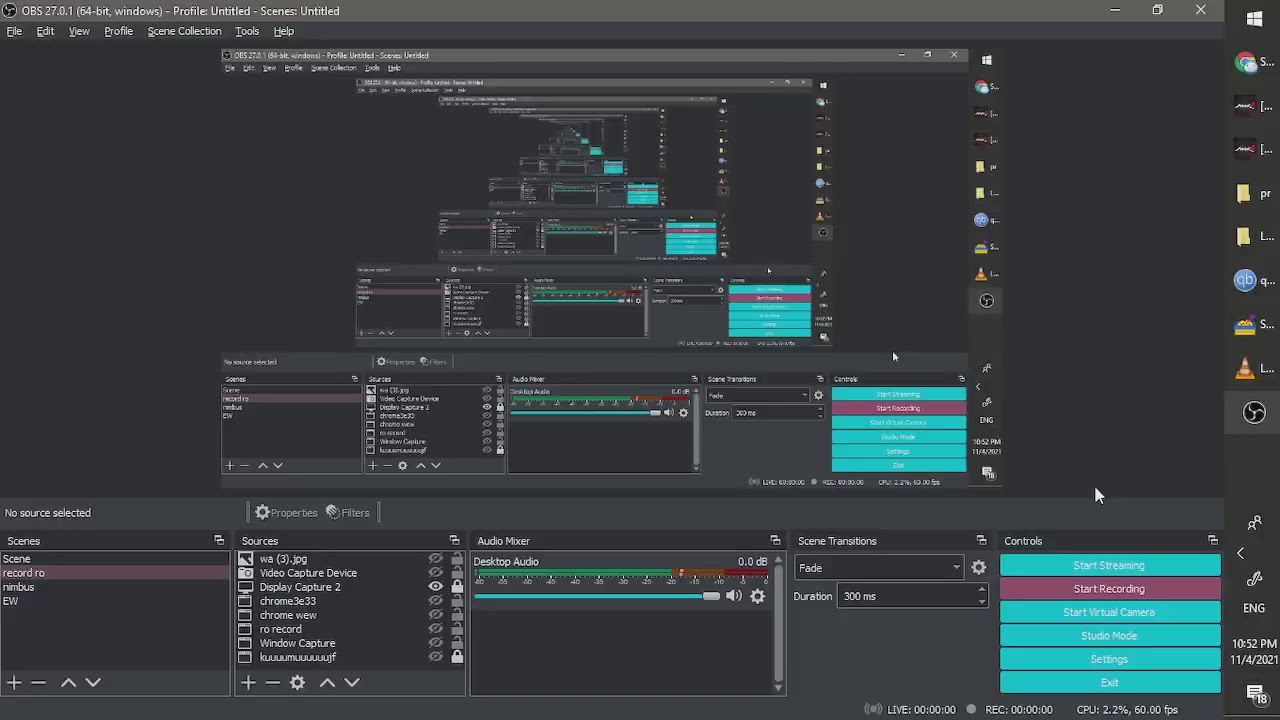Image resolution: width=1280 pixels, height=720 pixels.
Task: Open the View menu
Action: (x=79, y=31)
